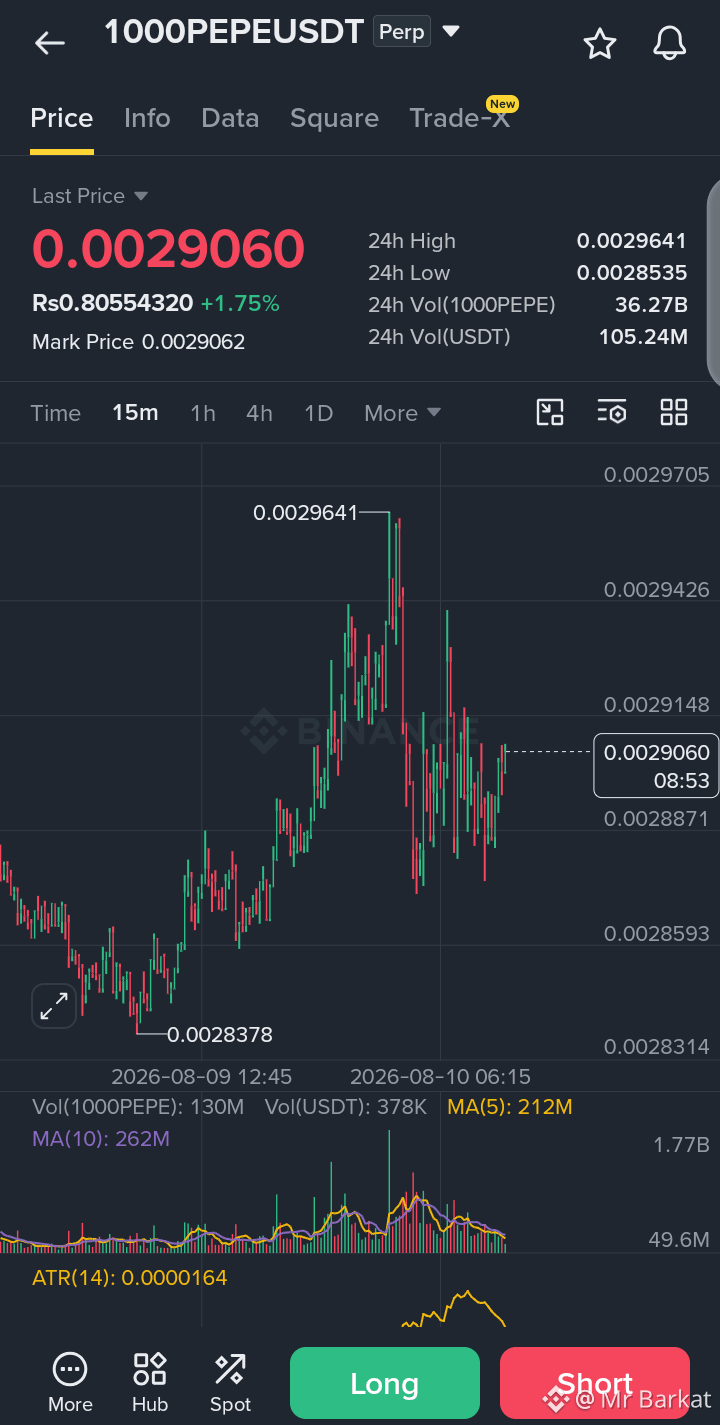Tap the +1.75% change percentage
This screenshot has width=720, height=1425.
[x=240, y=304]
